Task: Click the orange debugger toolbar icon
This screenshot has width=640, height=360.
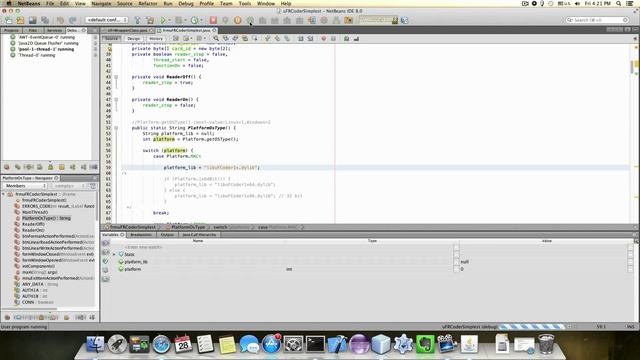Action: (x=238, y=20)
